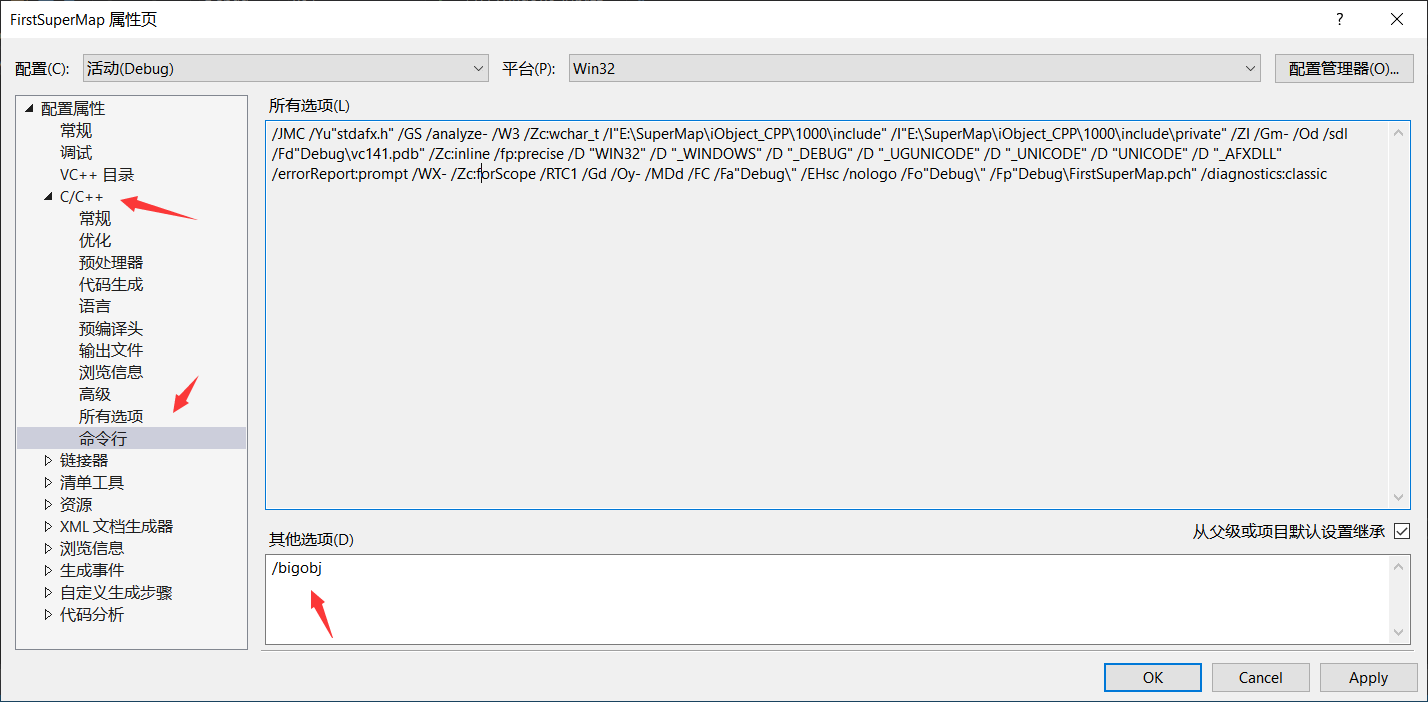Open the 平台 dropdown showing Win32
This screenshot has height=702, width=1428.
click(1250, 68)
